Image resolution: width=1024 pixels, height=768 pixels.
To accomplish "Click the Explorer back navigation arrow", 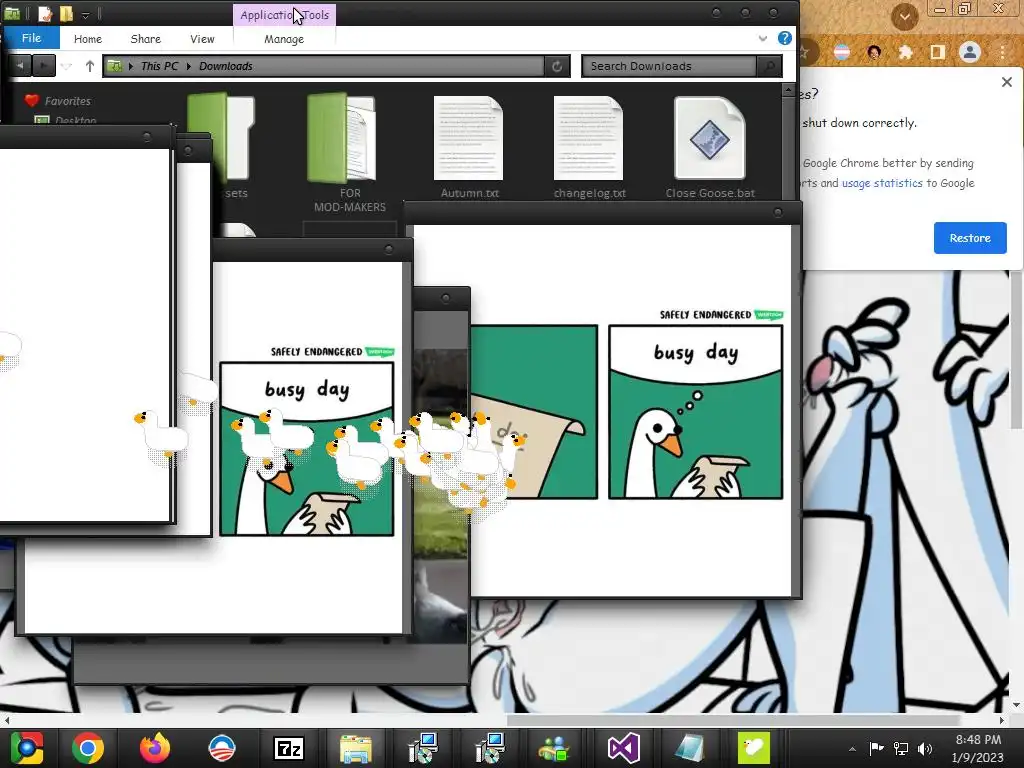I will 20,66.
